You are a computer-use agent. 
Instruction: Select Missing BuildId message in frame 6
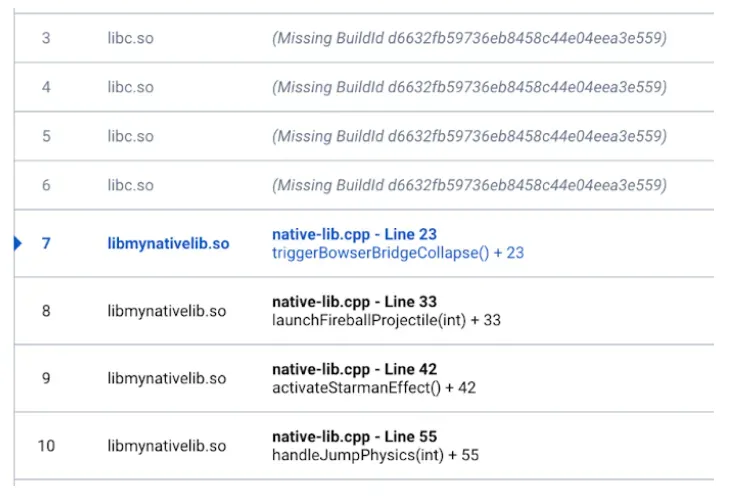click(469, 185)
